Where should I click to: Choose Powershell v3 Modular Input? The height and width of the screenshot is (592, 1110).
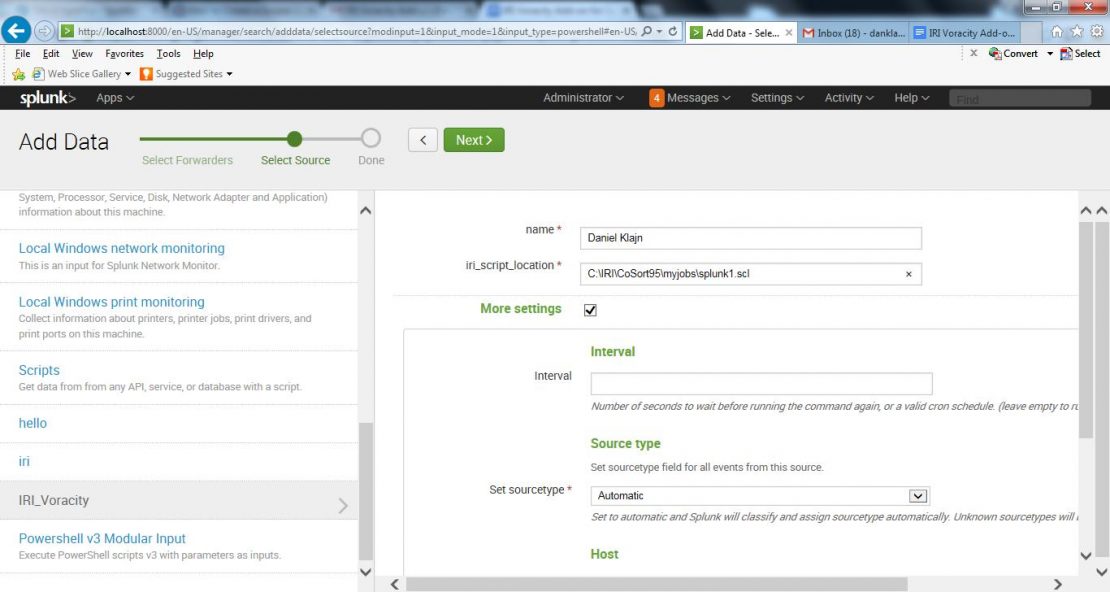coord(102,539)
